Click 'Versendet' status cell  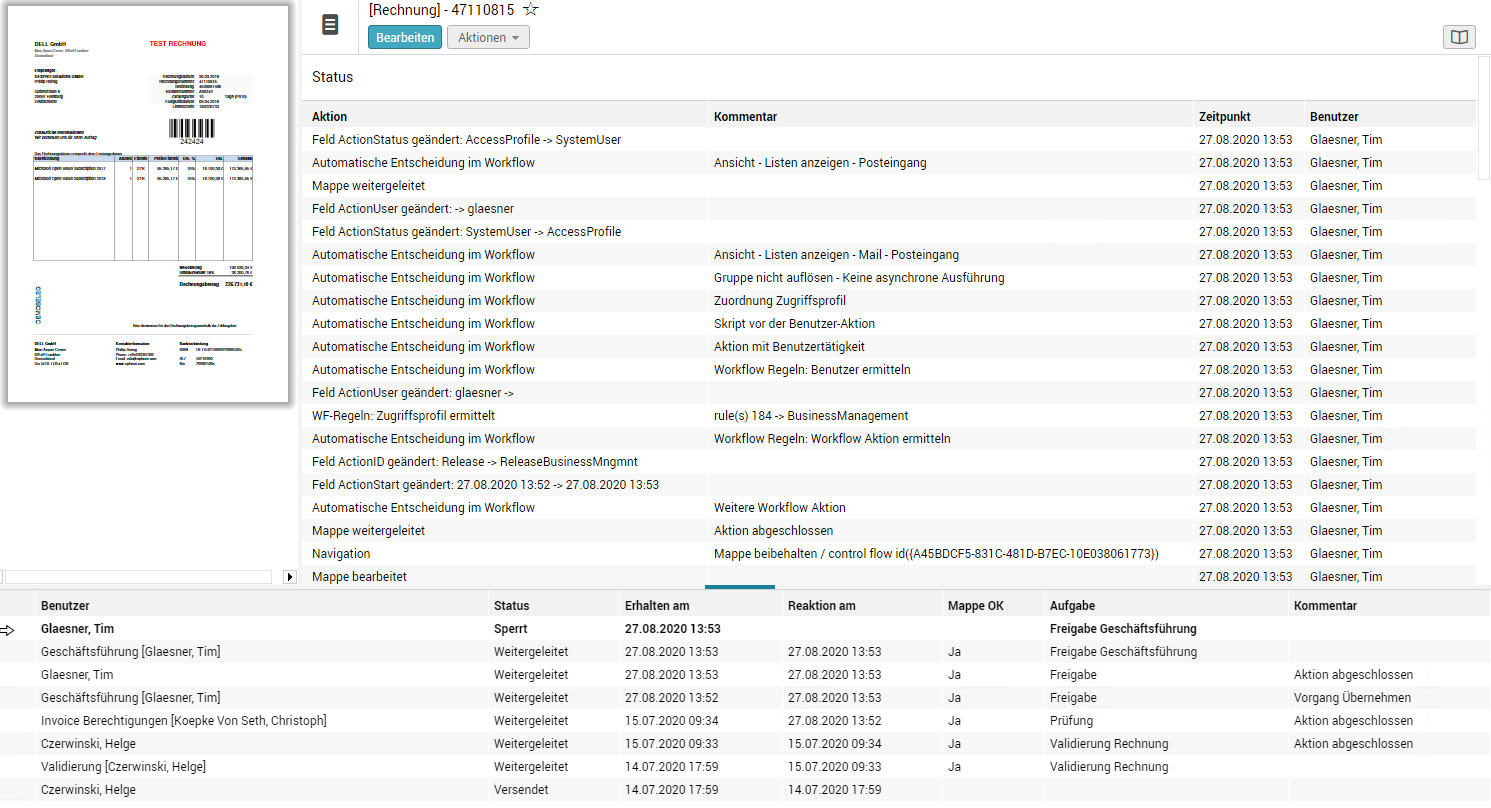[x=522, y=790]
